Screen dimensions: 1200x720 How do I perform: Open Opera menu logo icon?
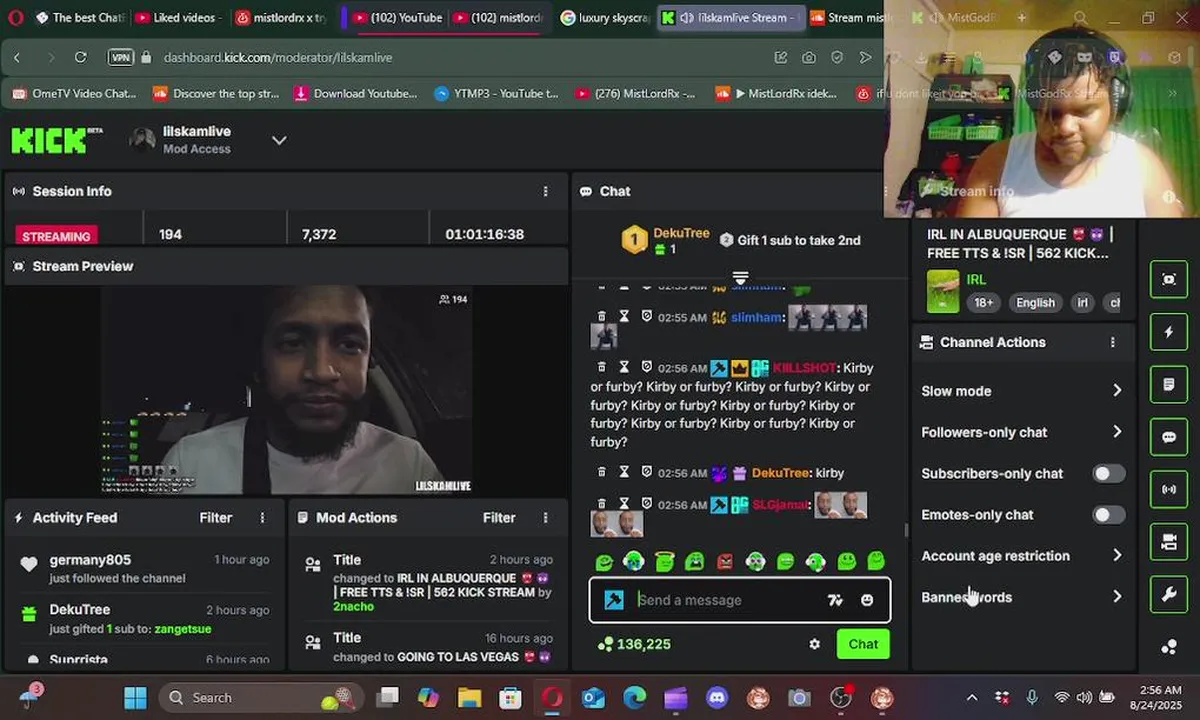16,17
